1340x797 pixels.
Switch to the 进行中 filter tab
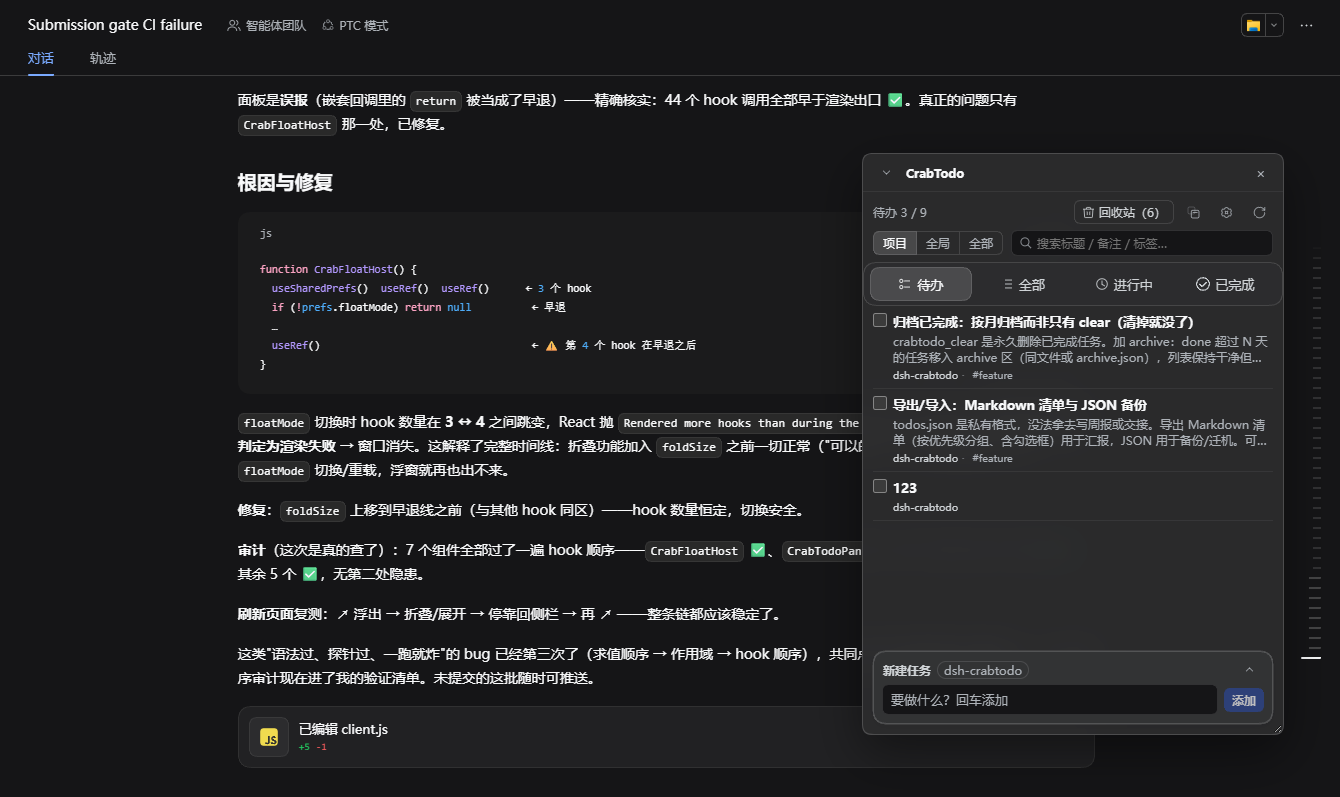tap(1124, 285)
